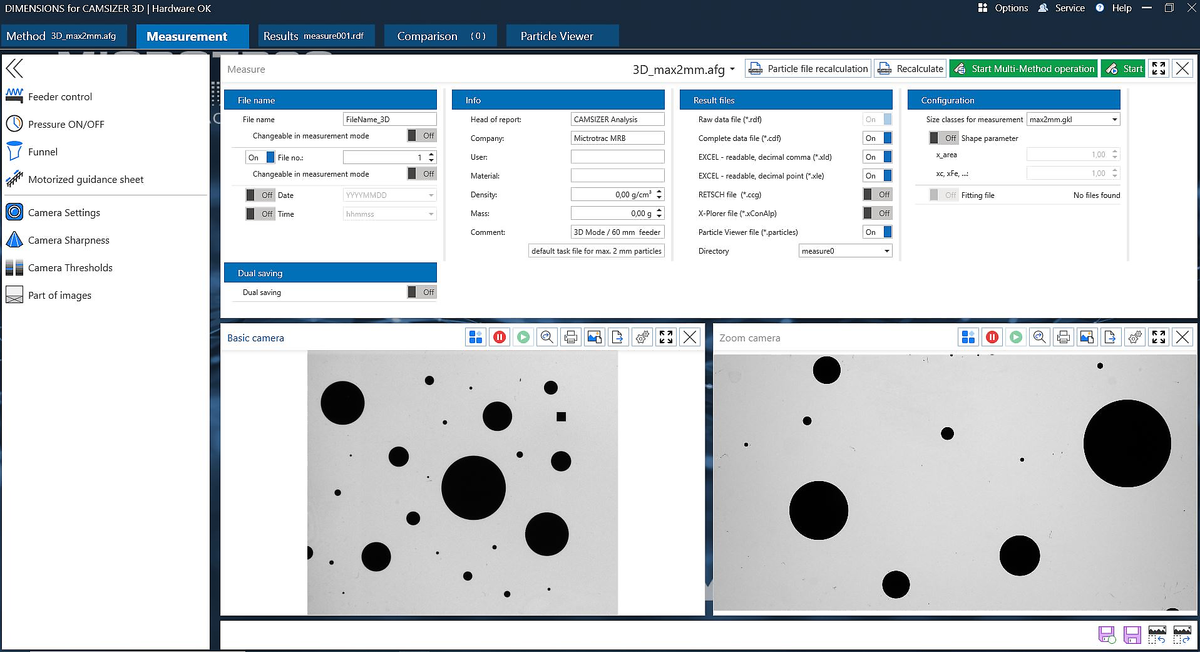
Task: Open zoom tool on Zoom camera view
Action: 1040,337
